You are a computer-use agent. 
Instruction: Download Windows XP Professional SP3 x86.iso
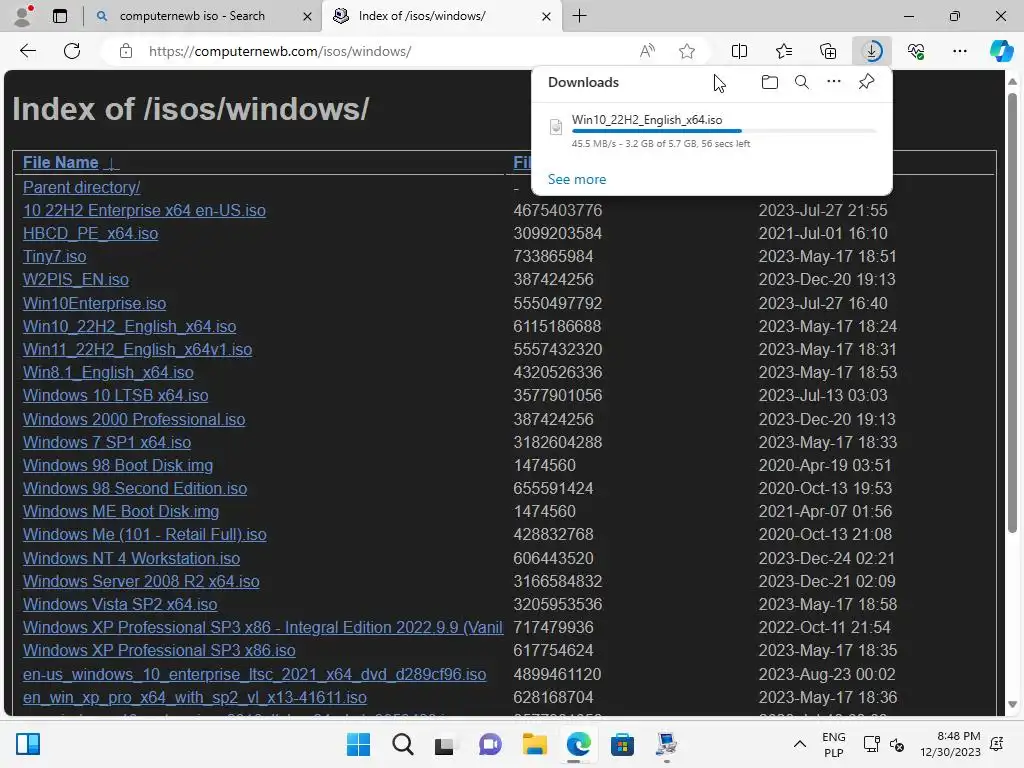(x=159, y=650)
